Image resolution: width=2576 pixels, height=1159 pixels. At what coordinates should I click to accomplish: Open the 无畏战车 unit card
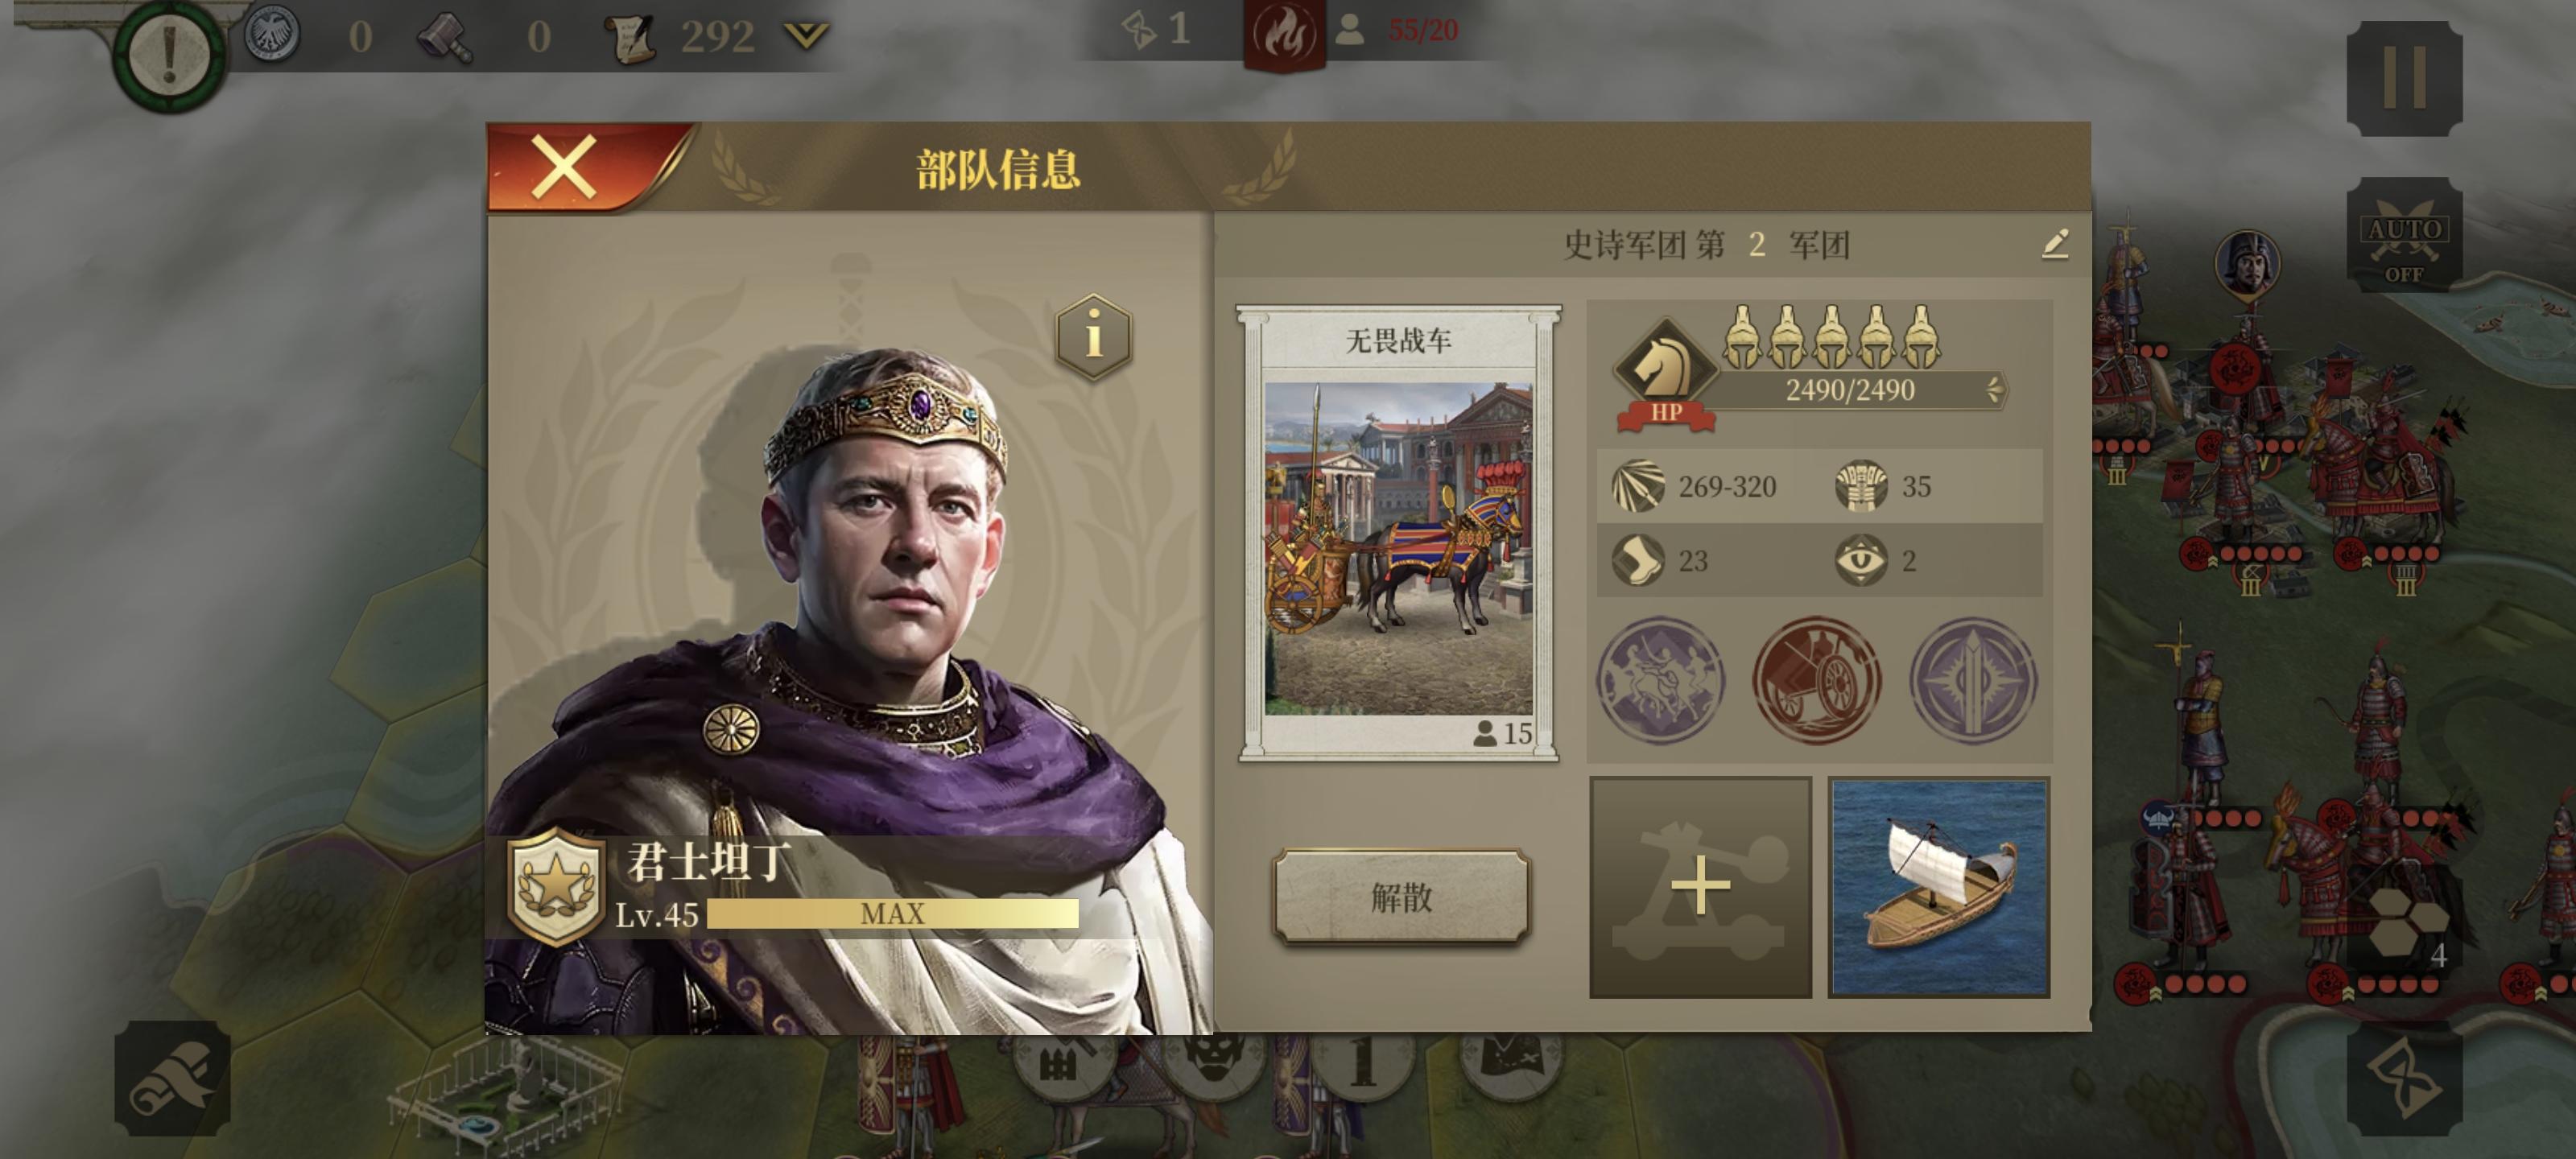point(1398,533)
